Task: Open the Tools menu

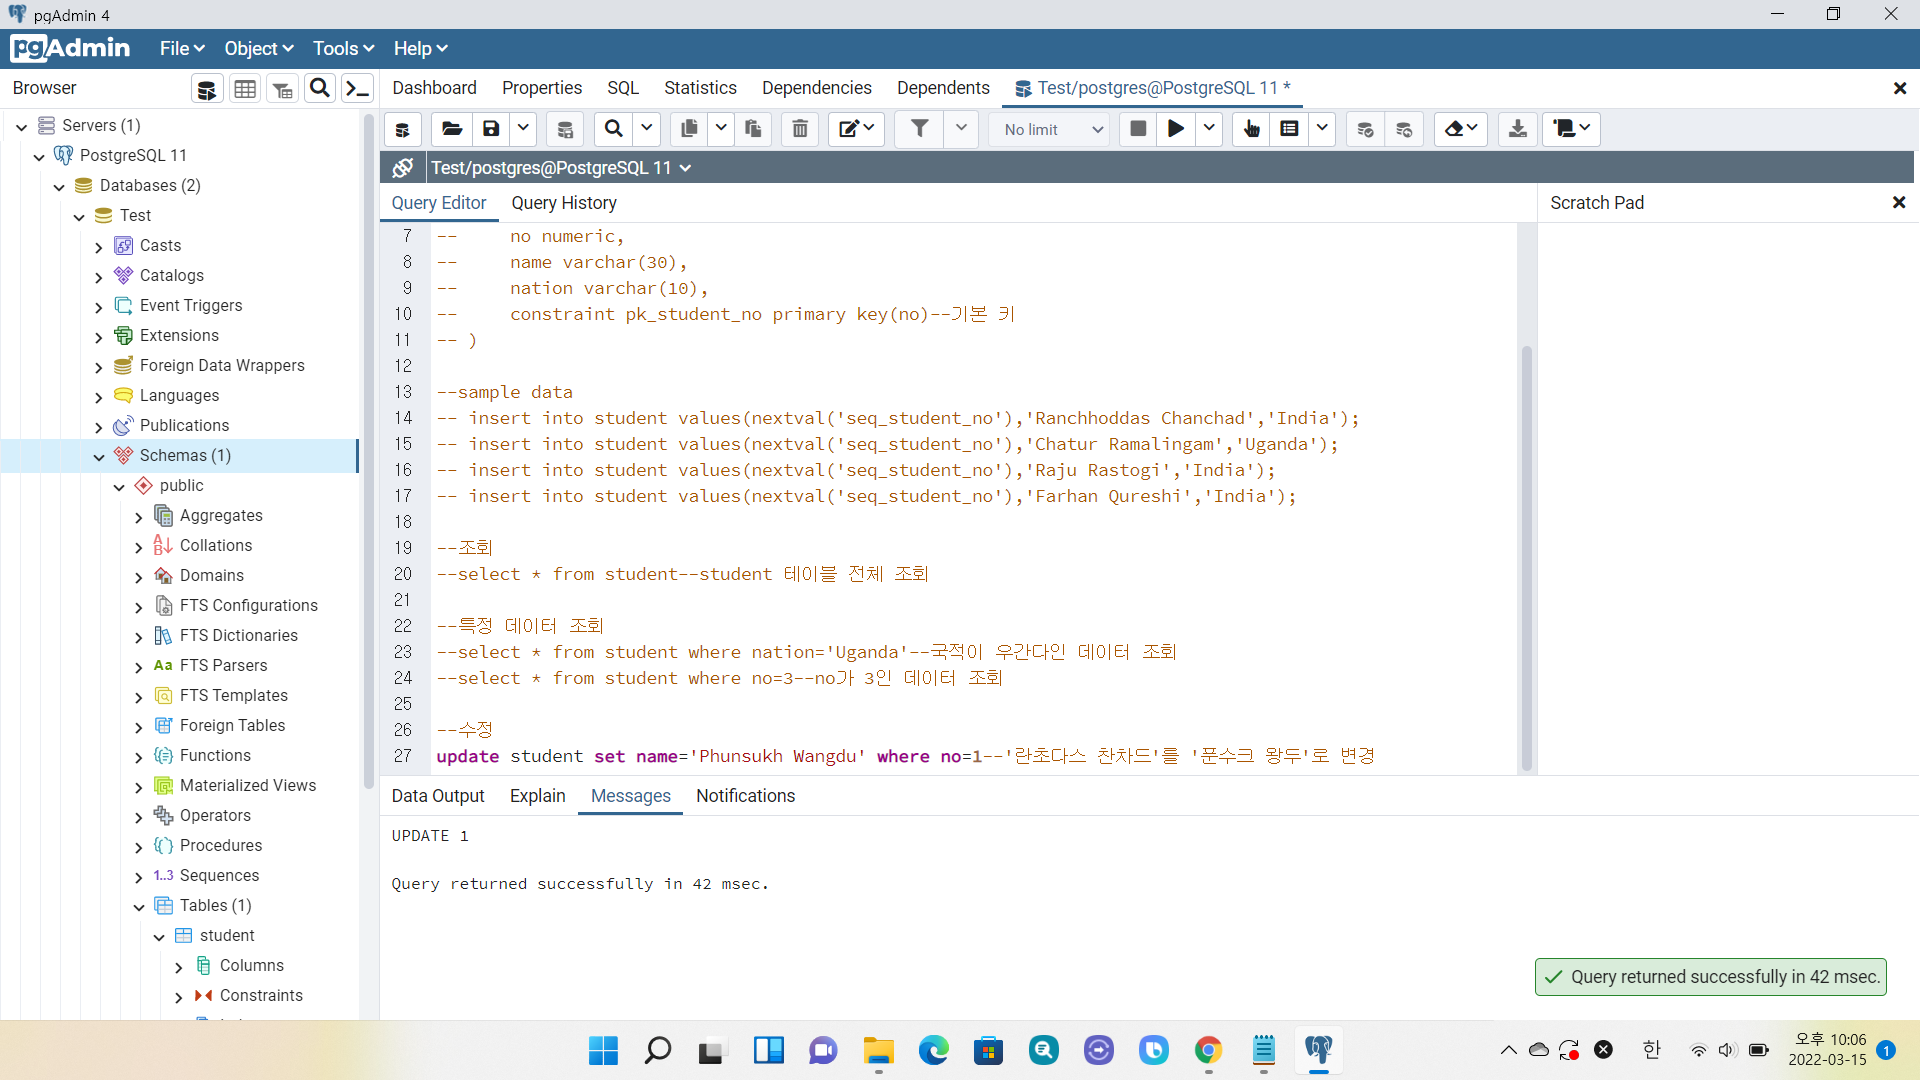Action: pos(343,49)
